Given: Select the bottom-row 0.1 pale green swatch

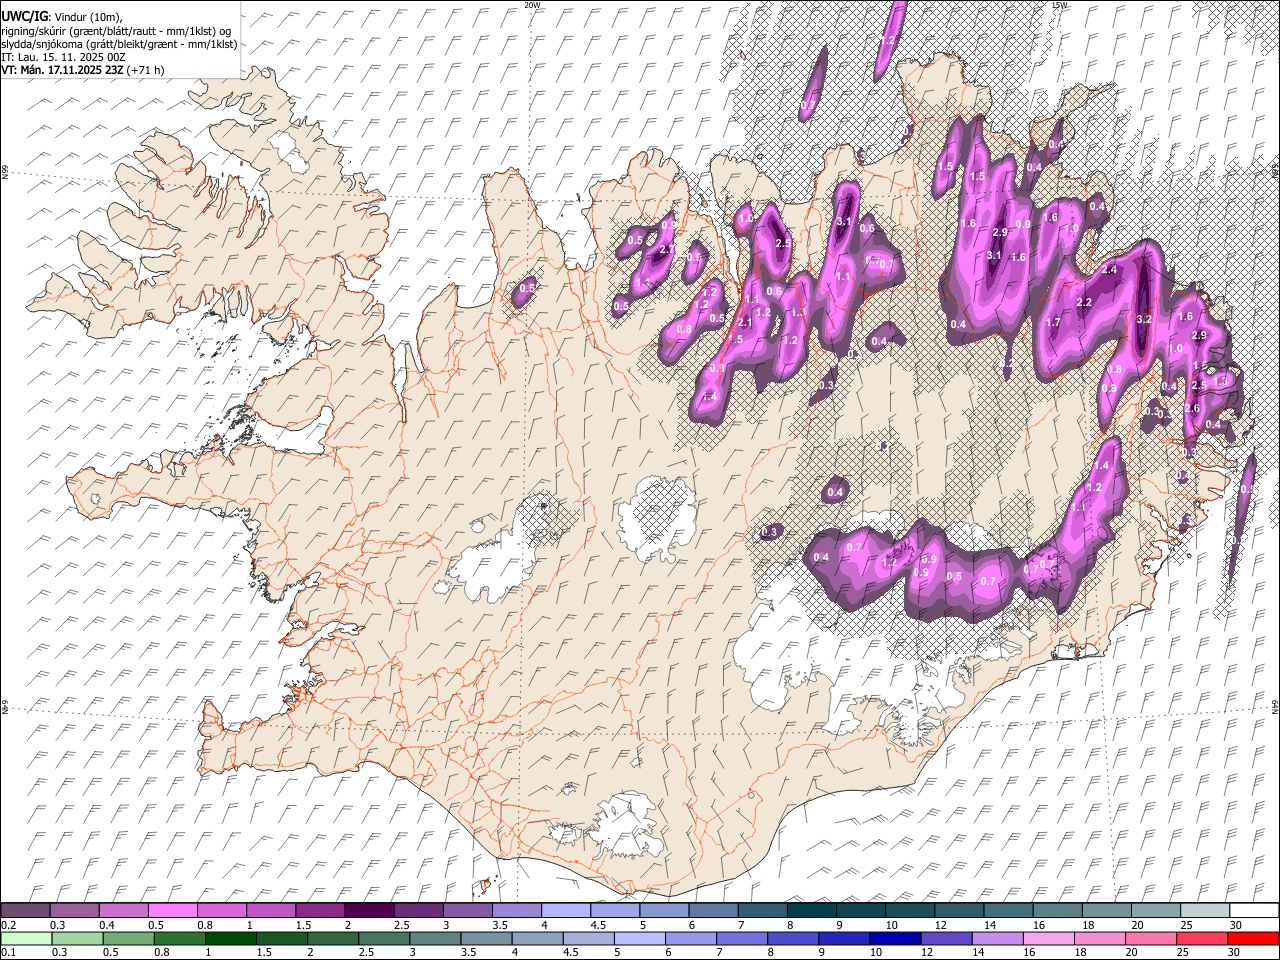Looking at the screenshot, I should pos(25,939).
